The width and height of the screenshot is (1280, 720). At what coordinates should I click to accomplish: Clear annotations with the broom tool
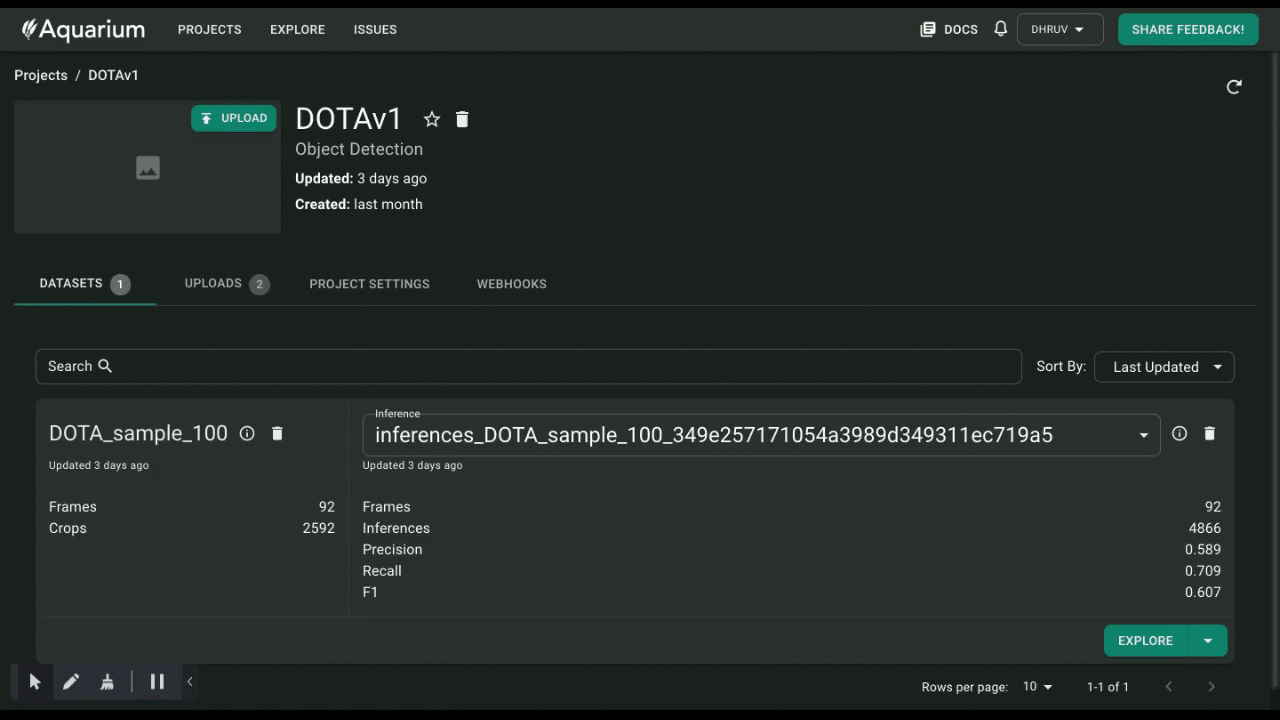click(107, 682)
